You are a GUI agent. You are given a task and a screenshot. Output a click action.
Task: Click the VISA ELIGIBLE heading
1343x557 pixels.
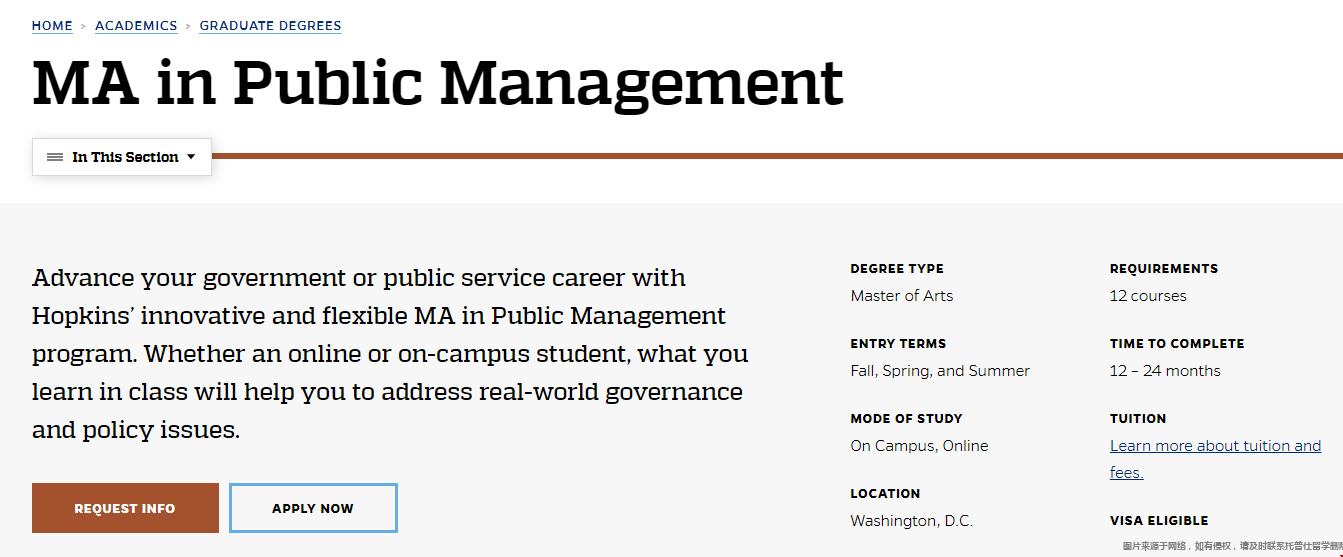point(1159,521)
